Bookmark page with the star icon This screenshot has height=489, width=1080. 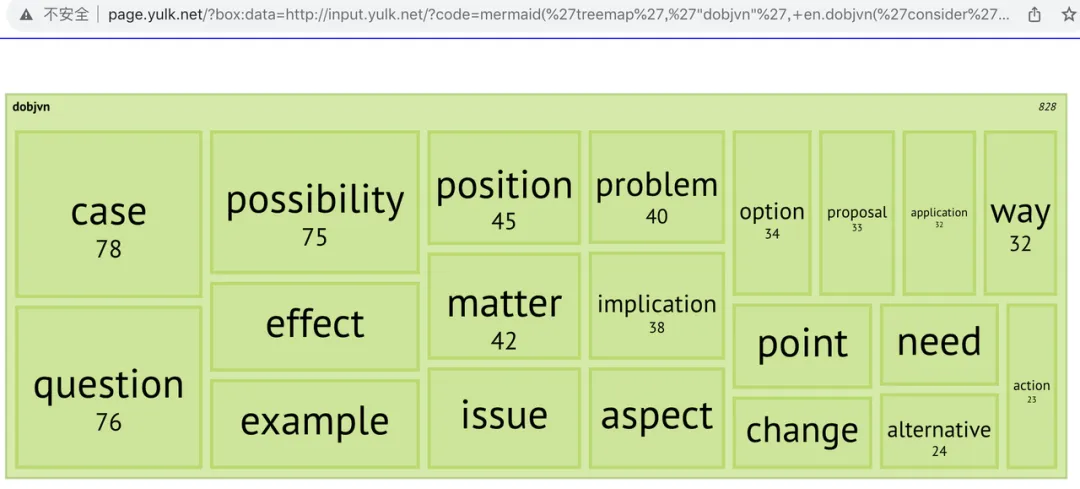tap(1068, 15)
